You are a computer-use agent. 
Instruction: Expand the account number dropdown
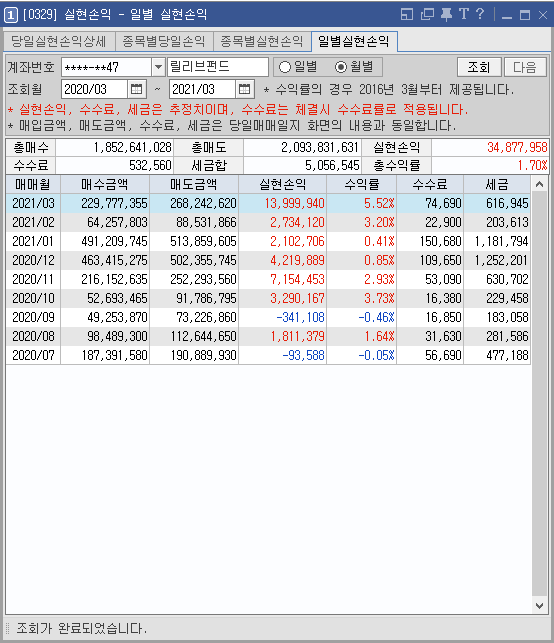pyautogui.click(x=158, y=67)
